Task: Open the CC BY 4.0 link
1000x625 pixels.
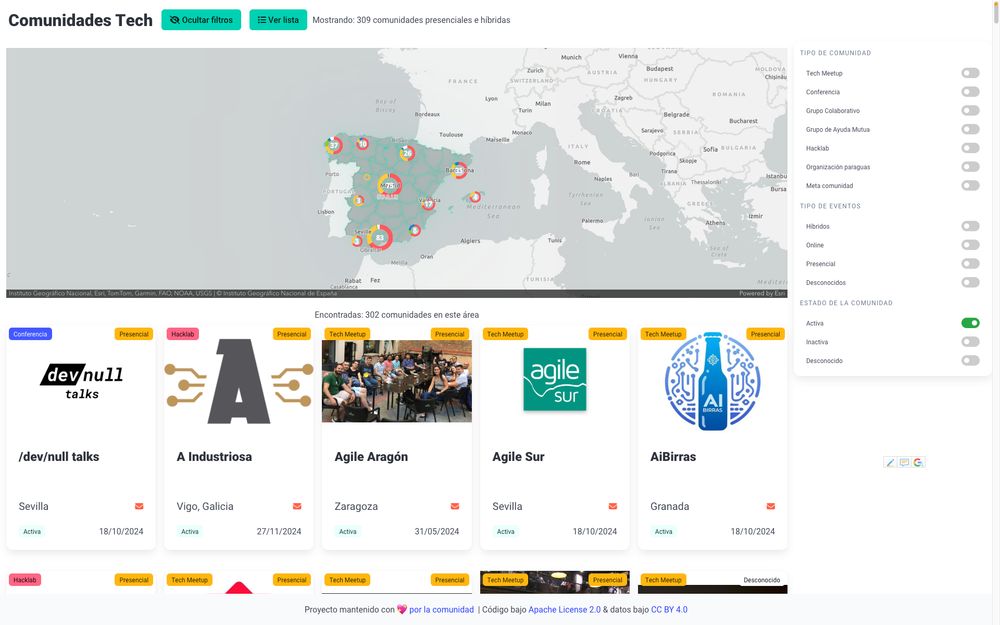Action: (669, 610)
